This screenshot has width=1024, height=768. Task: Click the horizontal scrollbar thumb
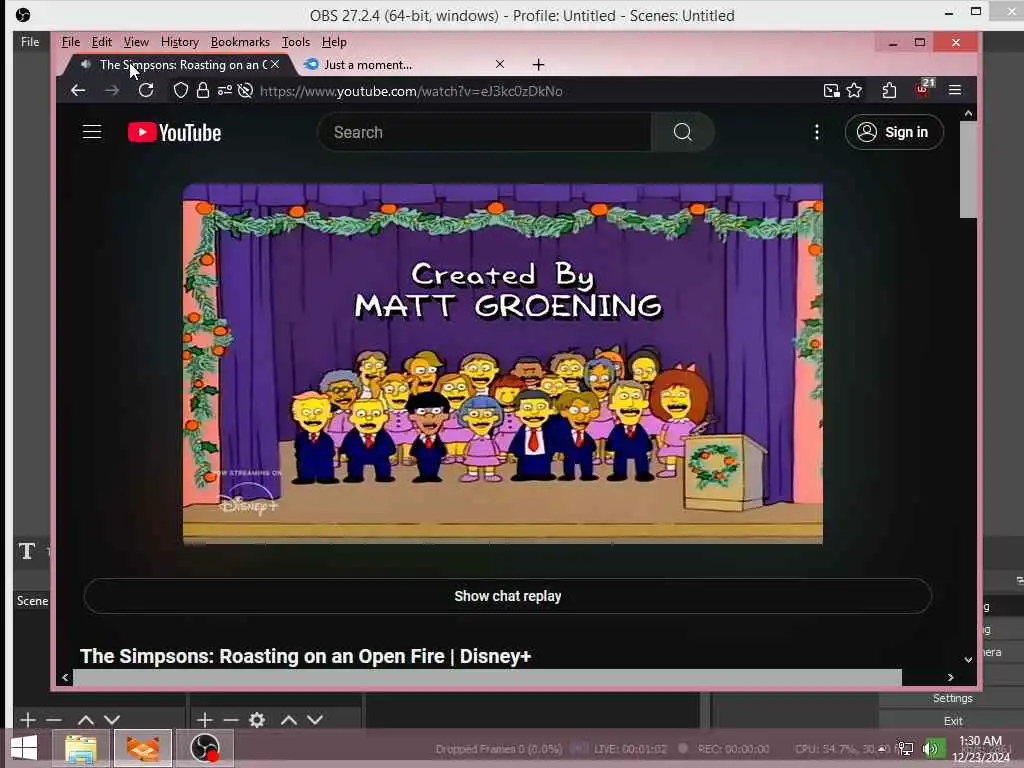tap(487, 677)
